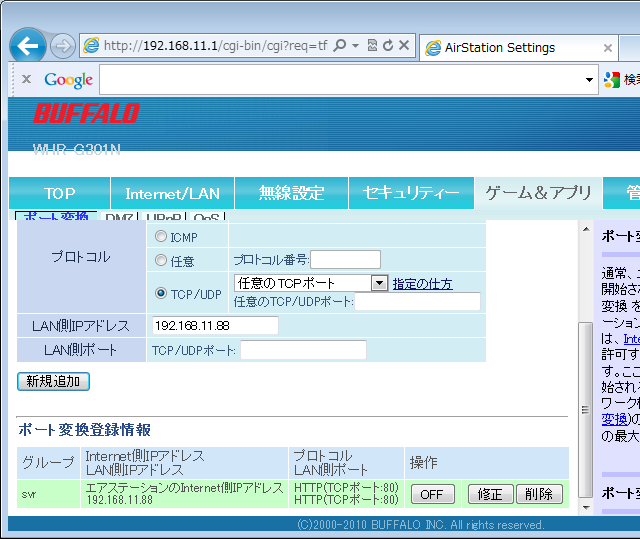Viewport: 640px width, 539px height.
Task: Go back with the browser back arrow
Action: click(x=28, y=45)
